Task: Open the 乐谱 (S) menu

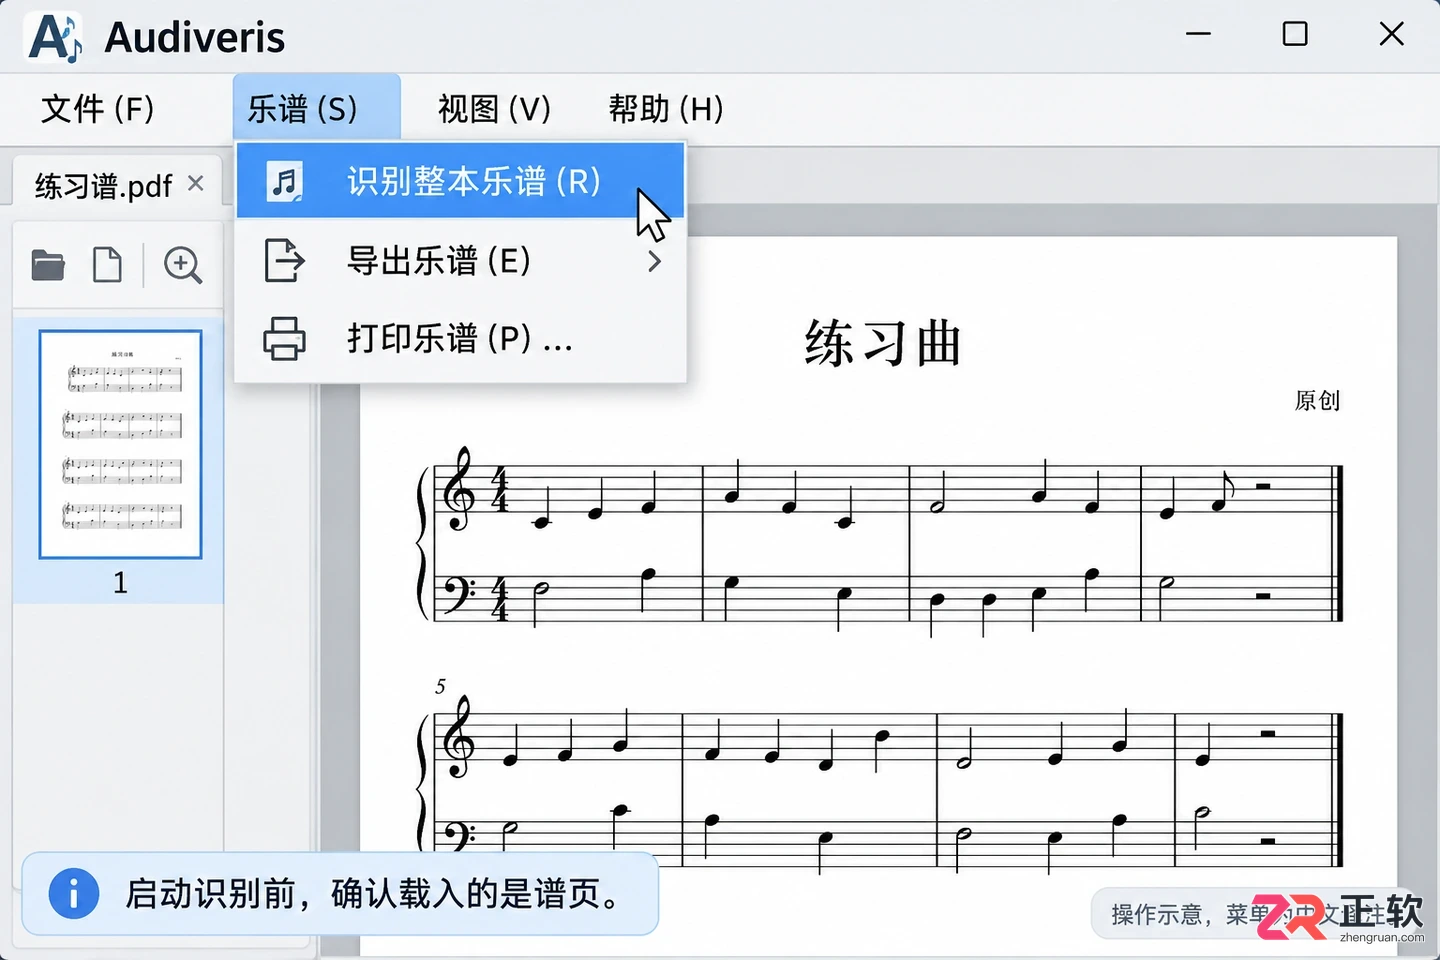Action: (316, 108)
